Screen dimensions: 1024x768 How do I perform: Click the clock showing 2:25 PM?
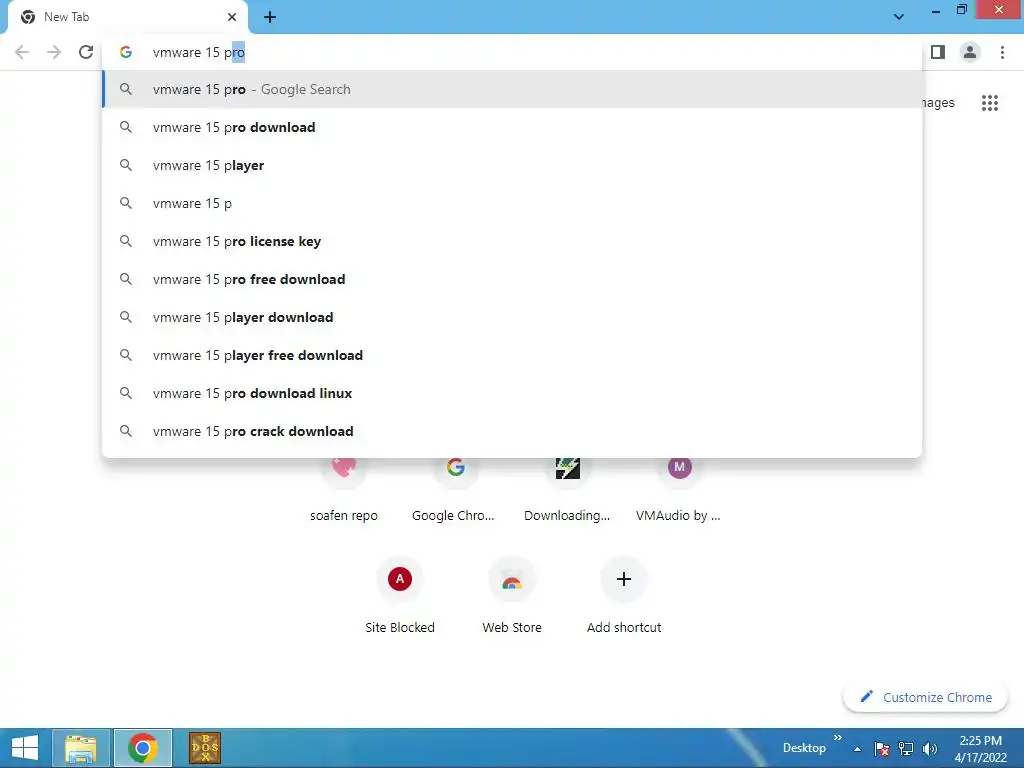(980, 748)
